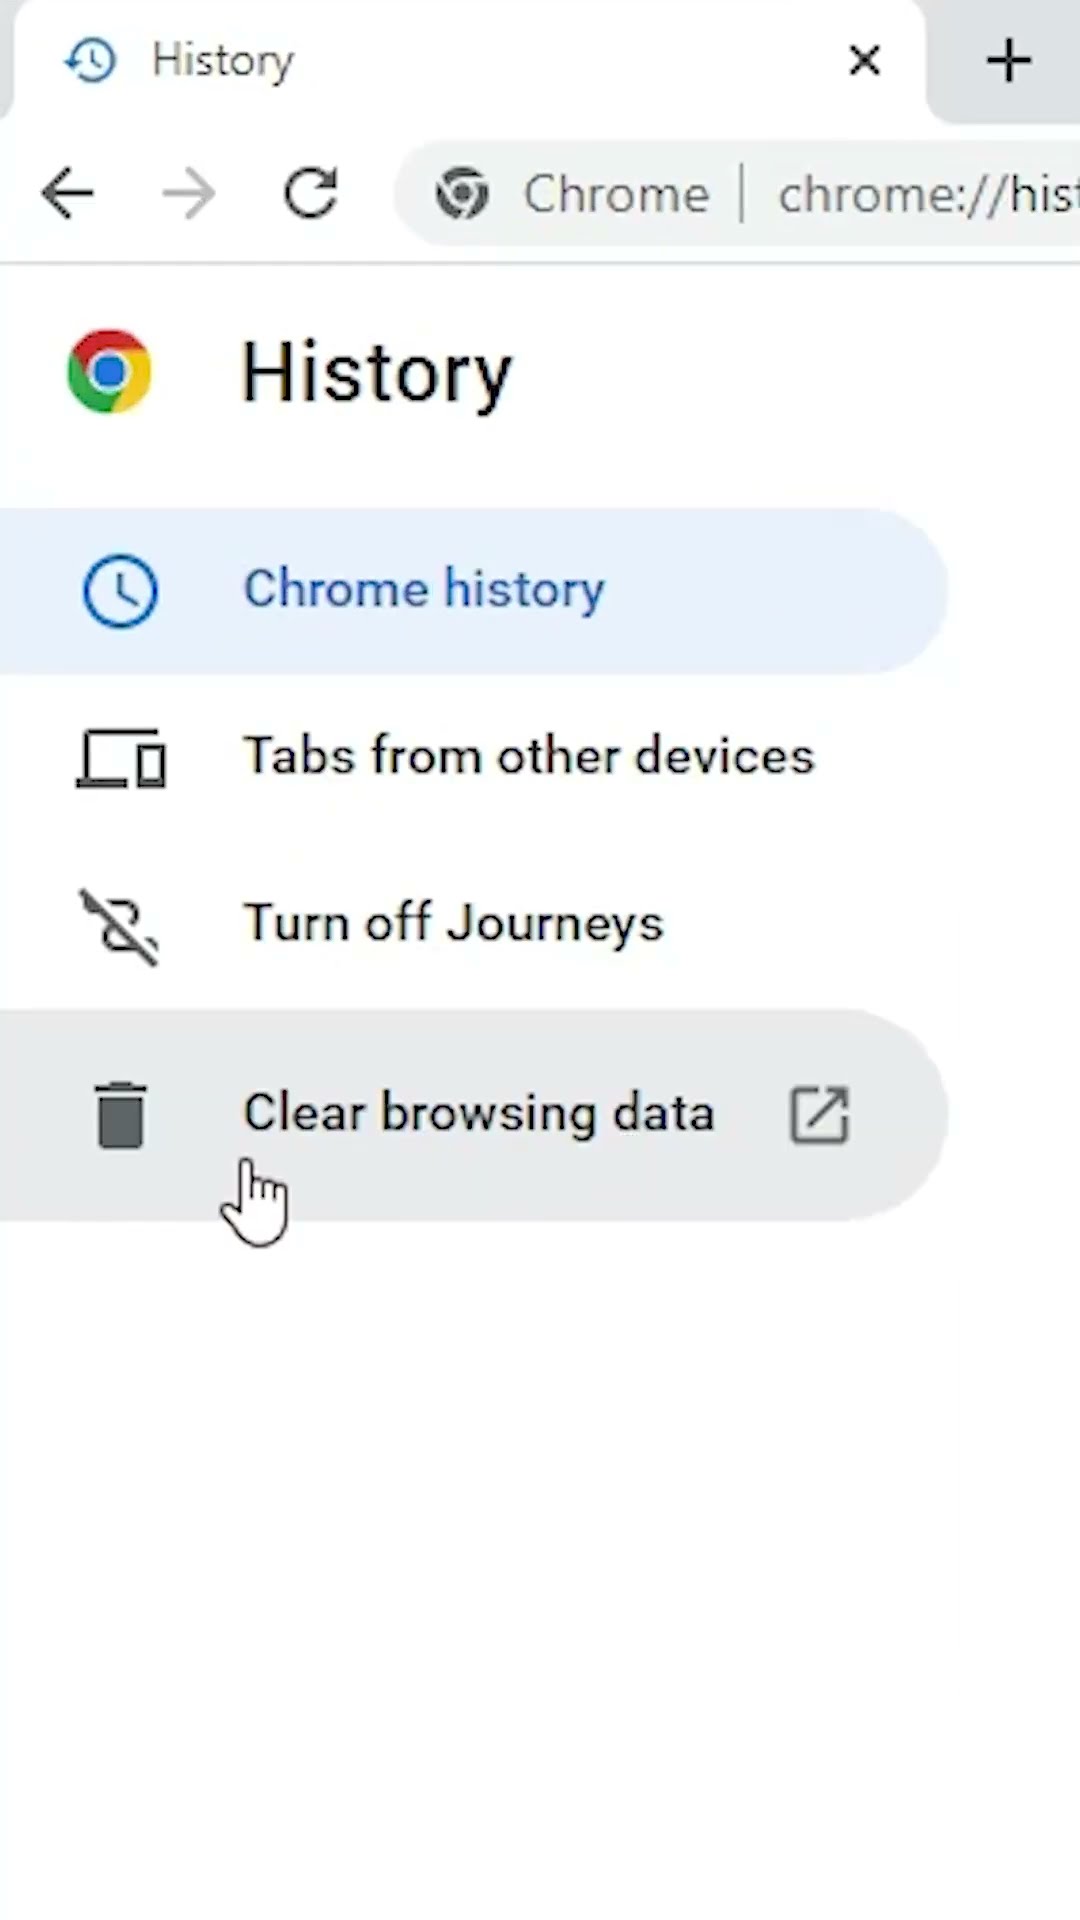Click the trash can icon
1080x1920 pixels.
point(121,1115)
